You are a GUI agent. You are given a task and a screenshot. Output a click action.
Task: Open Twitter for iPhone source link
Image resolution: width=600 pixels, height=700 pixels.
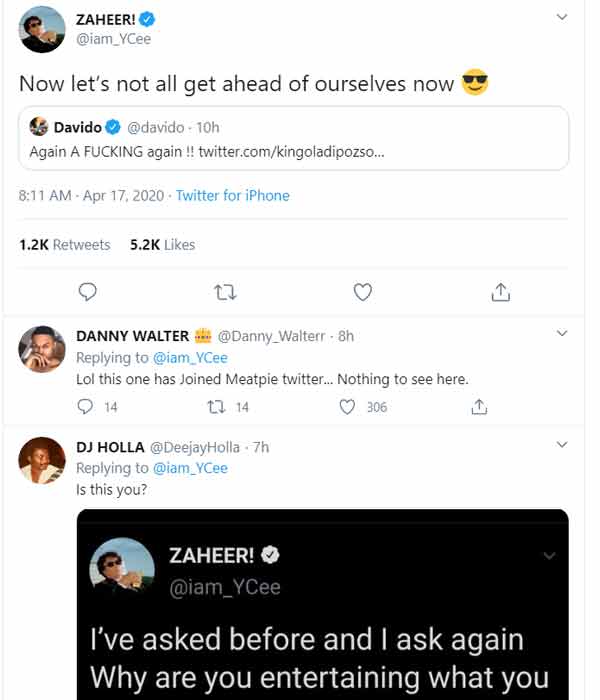coord(233,196)
